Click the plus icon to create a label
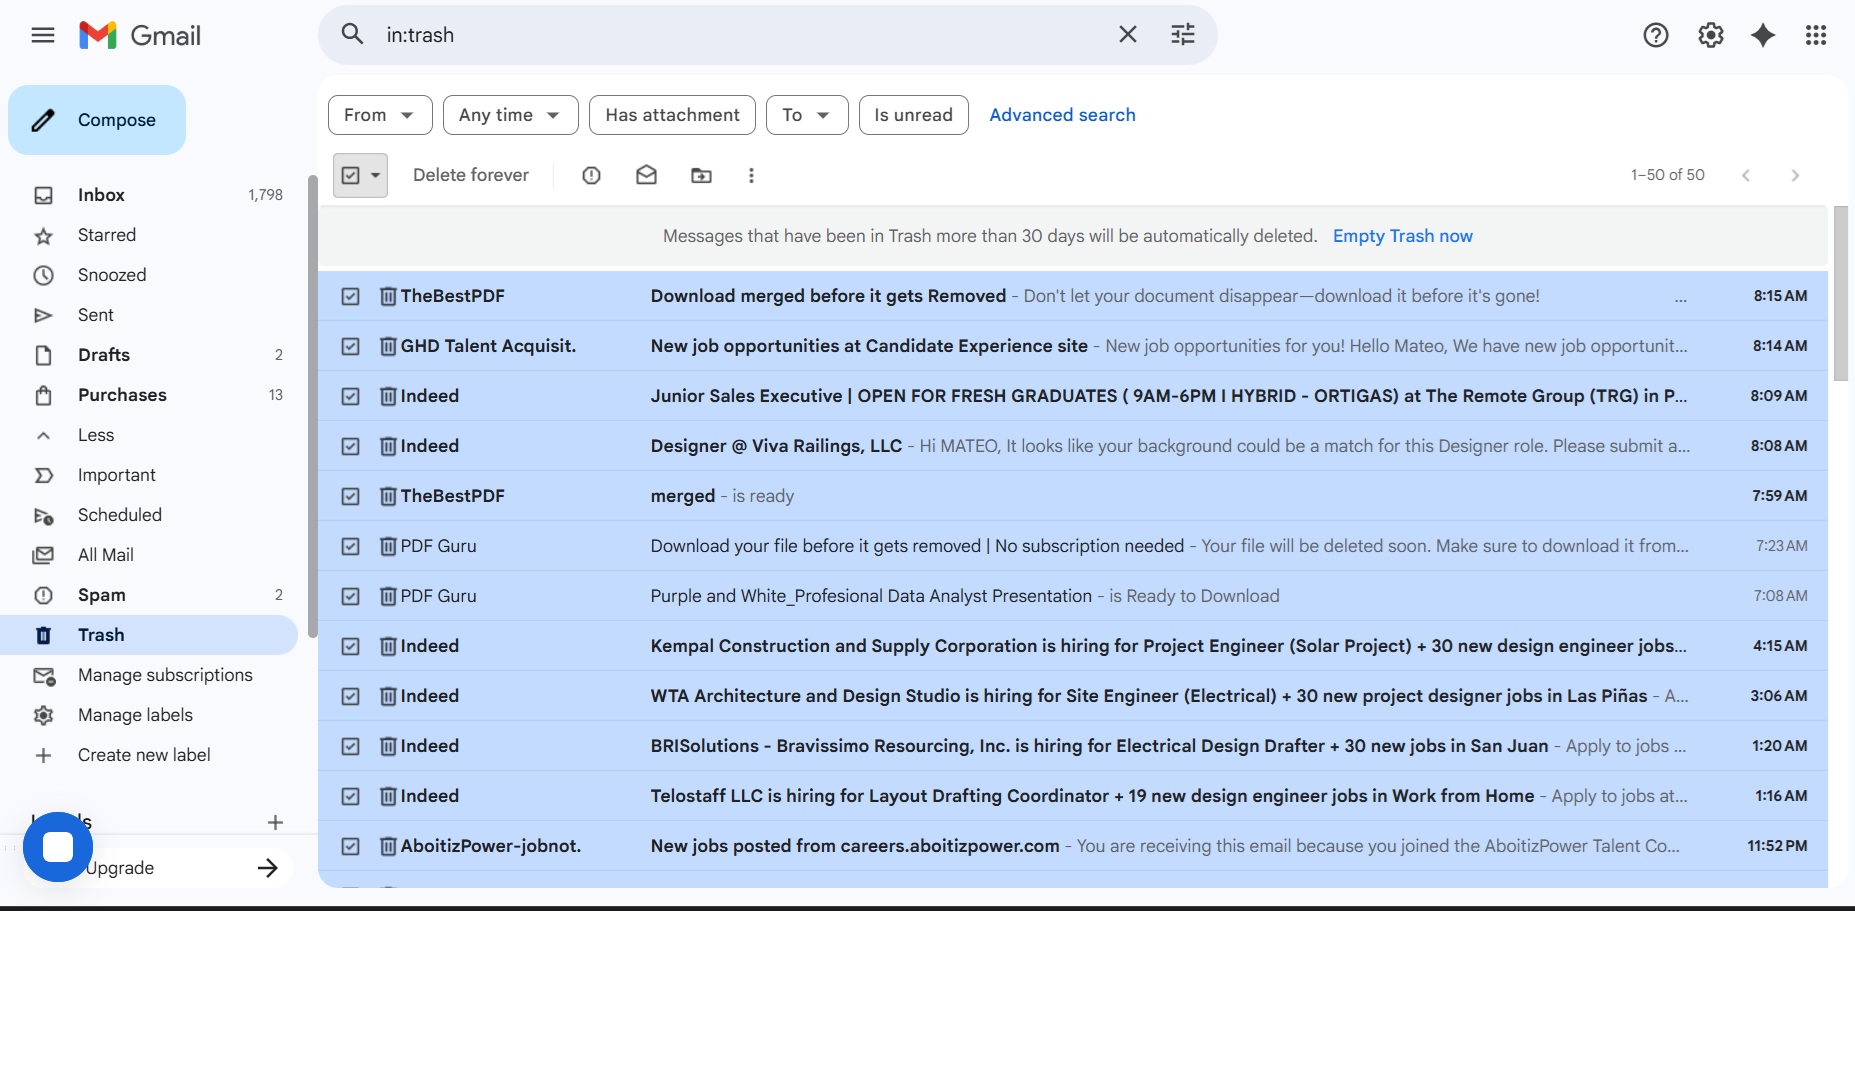This screenshot has width=1855, height=1080. pos(275,822)
